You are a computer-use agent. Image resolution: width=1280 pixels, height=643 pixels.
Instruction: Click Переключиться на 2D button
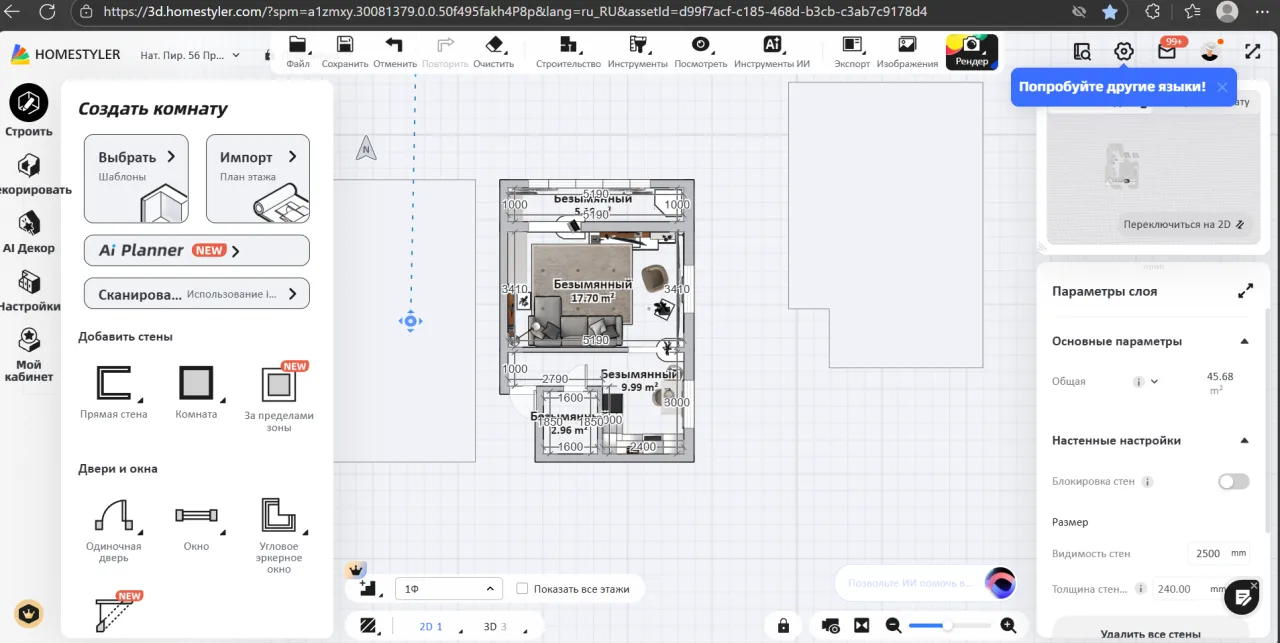[x=1183, y=225]
